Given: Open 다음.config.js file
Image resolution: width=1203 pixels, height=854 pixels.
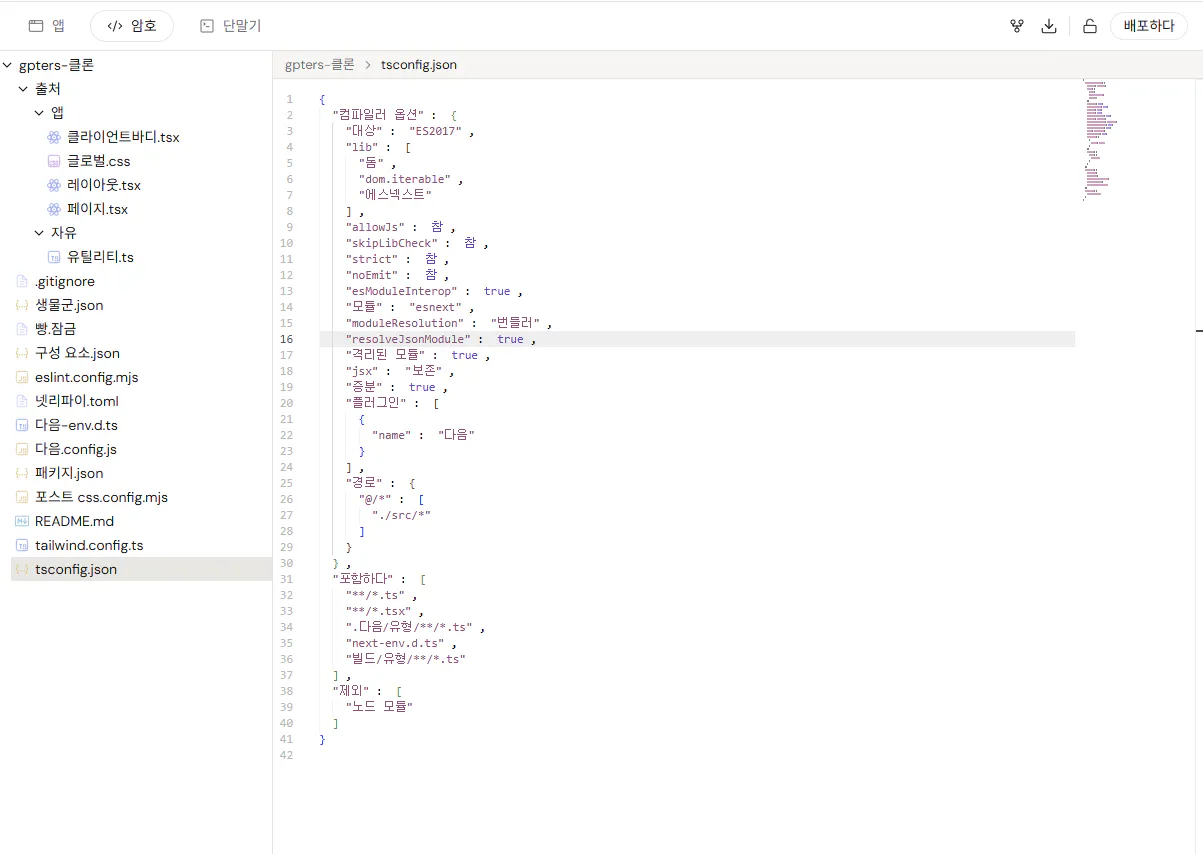Looking at the screenshot, I should (x=76, y=449).
